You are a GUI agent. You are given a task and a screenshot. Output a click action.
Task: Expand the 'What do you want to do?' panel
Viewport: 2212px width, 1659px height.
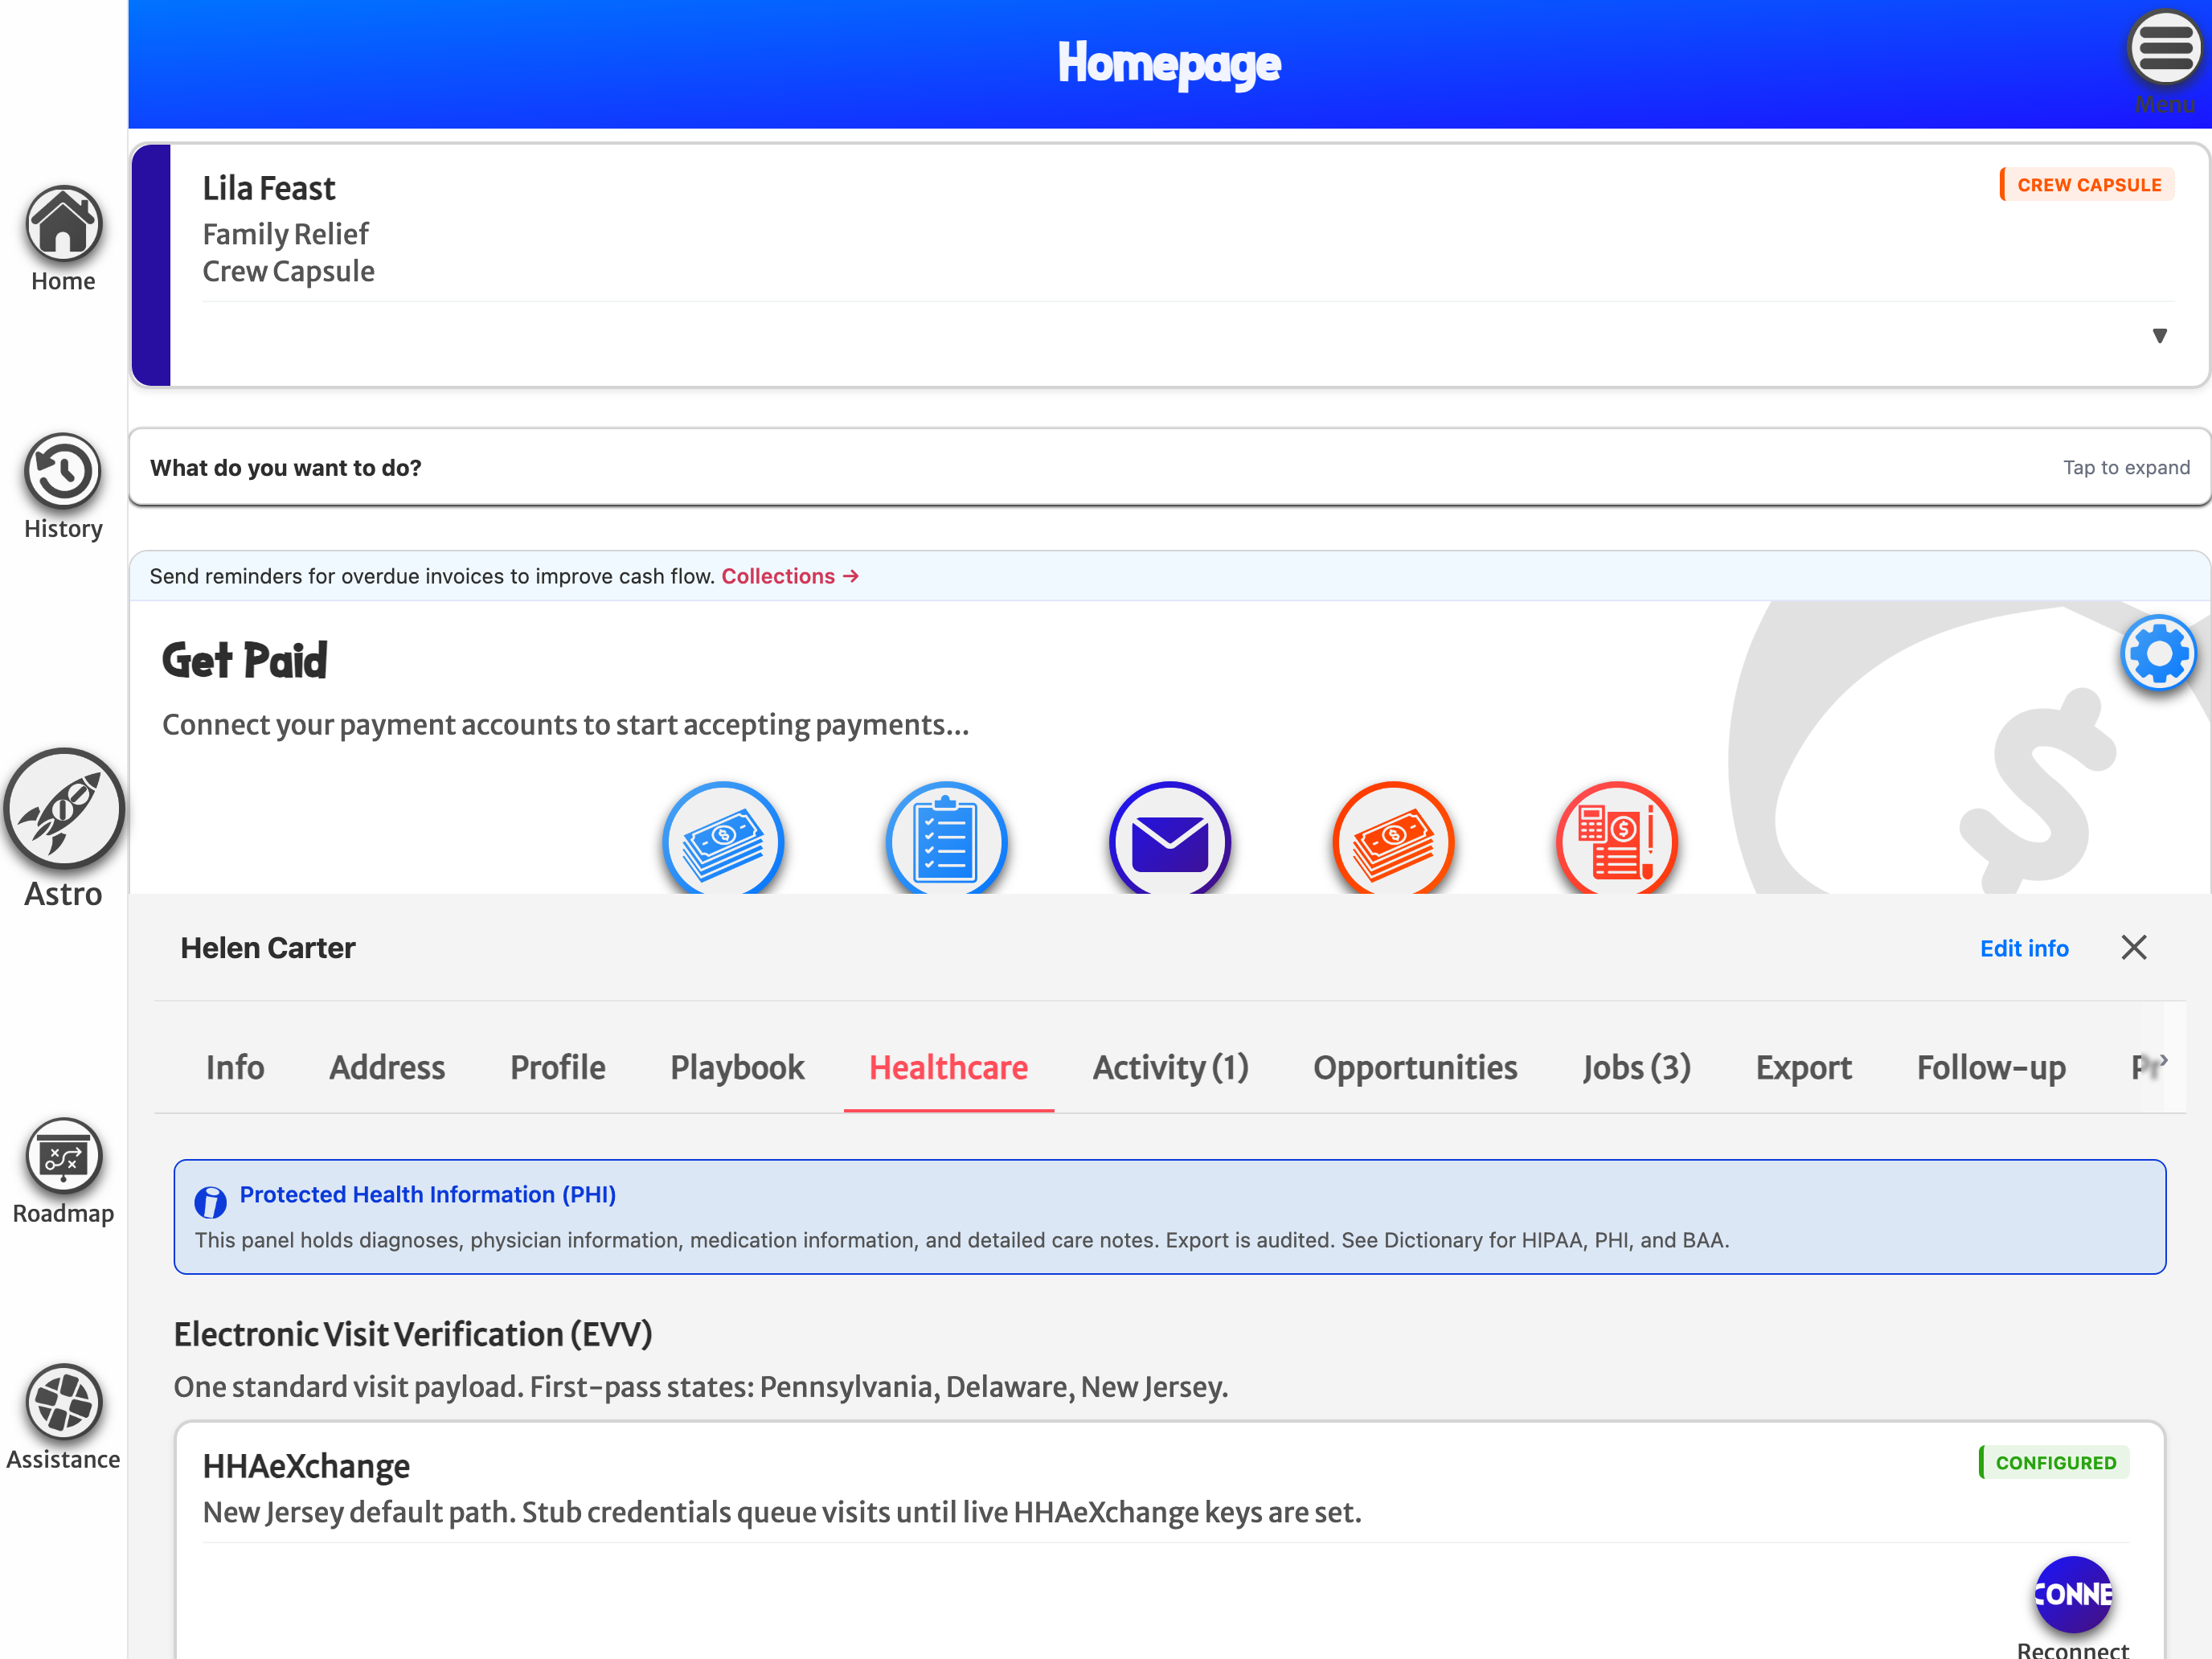1170,468
